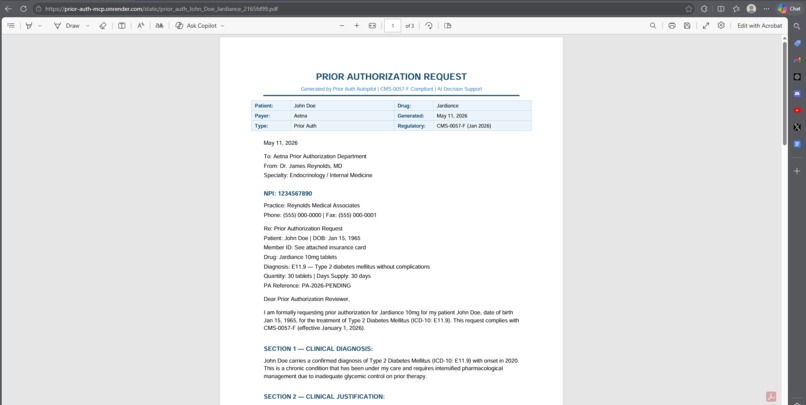Save the PDF document

[x=687, y=26]
